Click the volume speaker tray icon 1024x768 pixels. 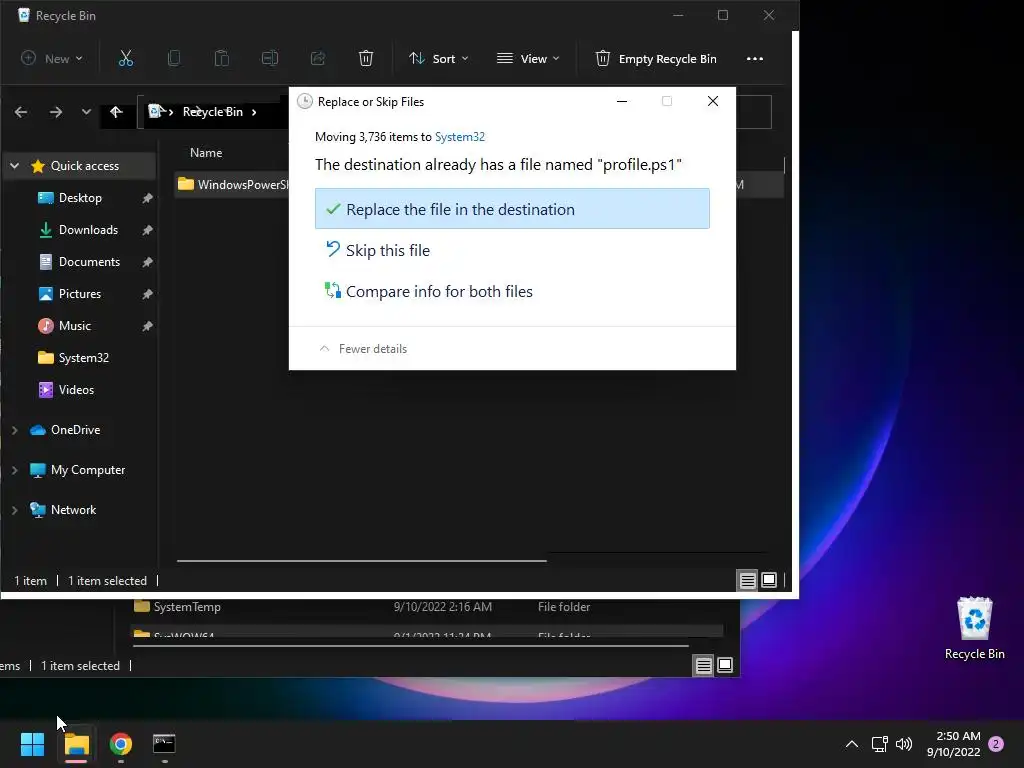point(904,744)
